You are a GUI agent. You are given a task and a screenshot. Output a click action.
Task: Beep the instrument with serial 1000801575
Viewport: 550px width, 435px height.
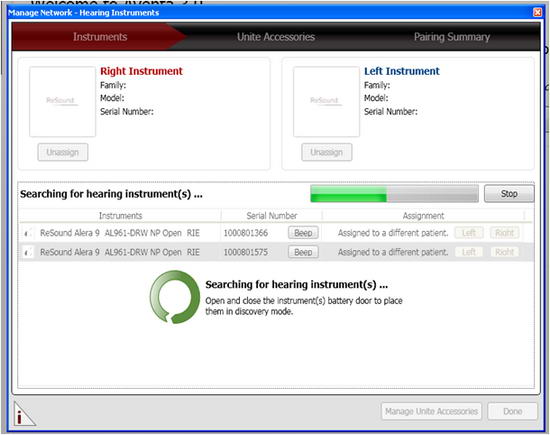click(303, 252)
